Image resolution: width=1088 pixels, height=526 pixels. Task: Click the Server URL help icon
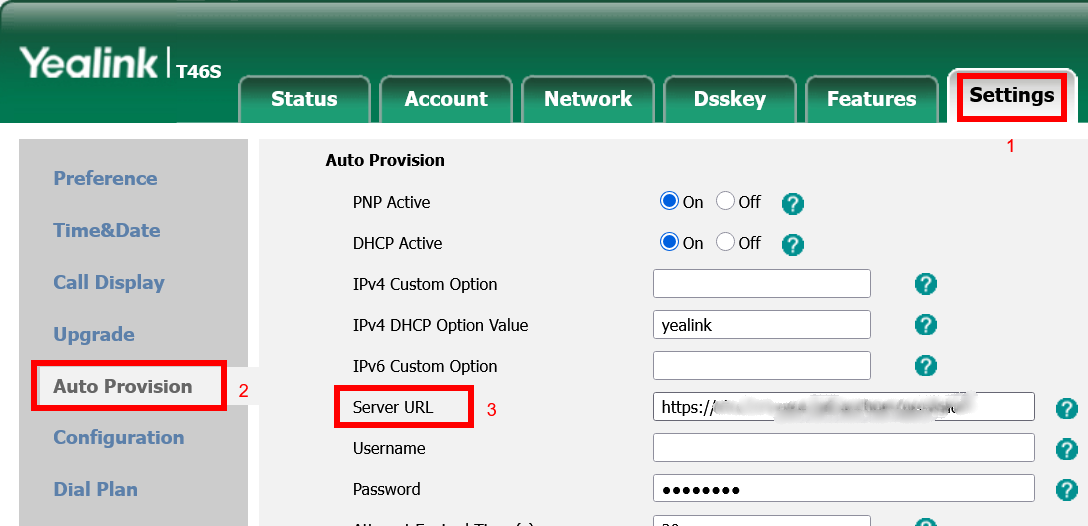pyautogui.click(x=1067, y=408)
